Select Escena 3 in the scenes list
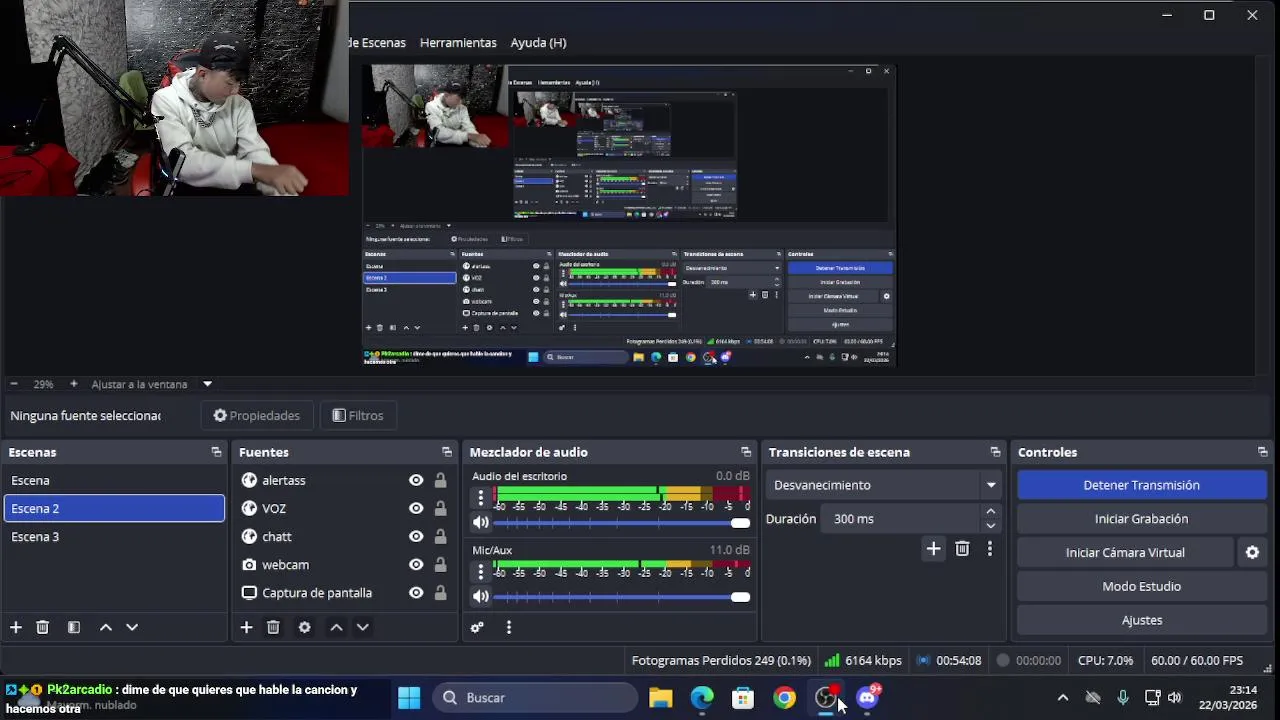Image resolution: width=1280 pixels, height=720 pixels. [x=114, y=536]
